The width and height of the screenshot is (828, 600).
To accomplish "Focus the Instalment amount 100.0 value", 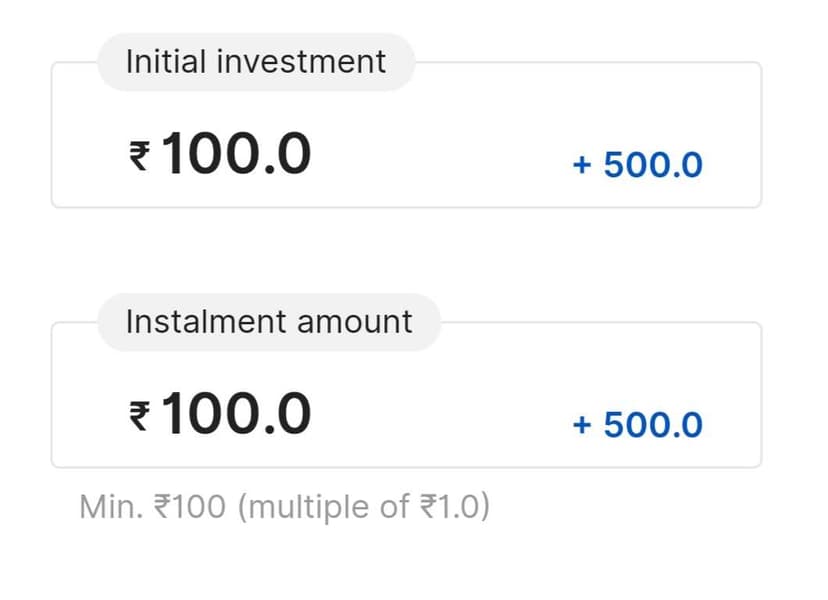I will tap(235, 415).
